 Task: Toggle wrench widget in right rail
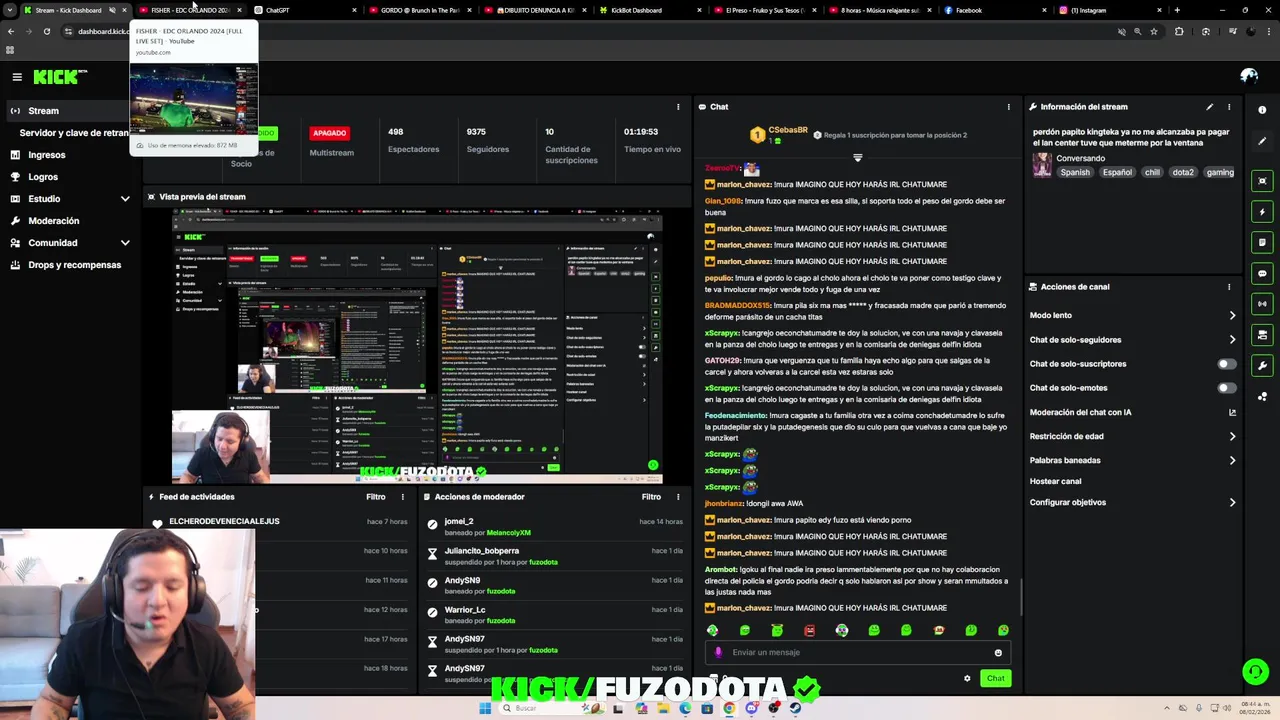pos(1262,365)
